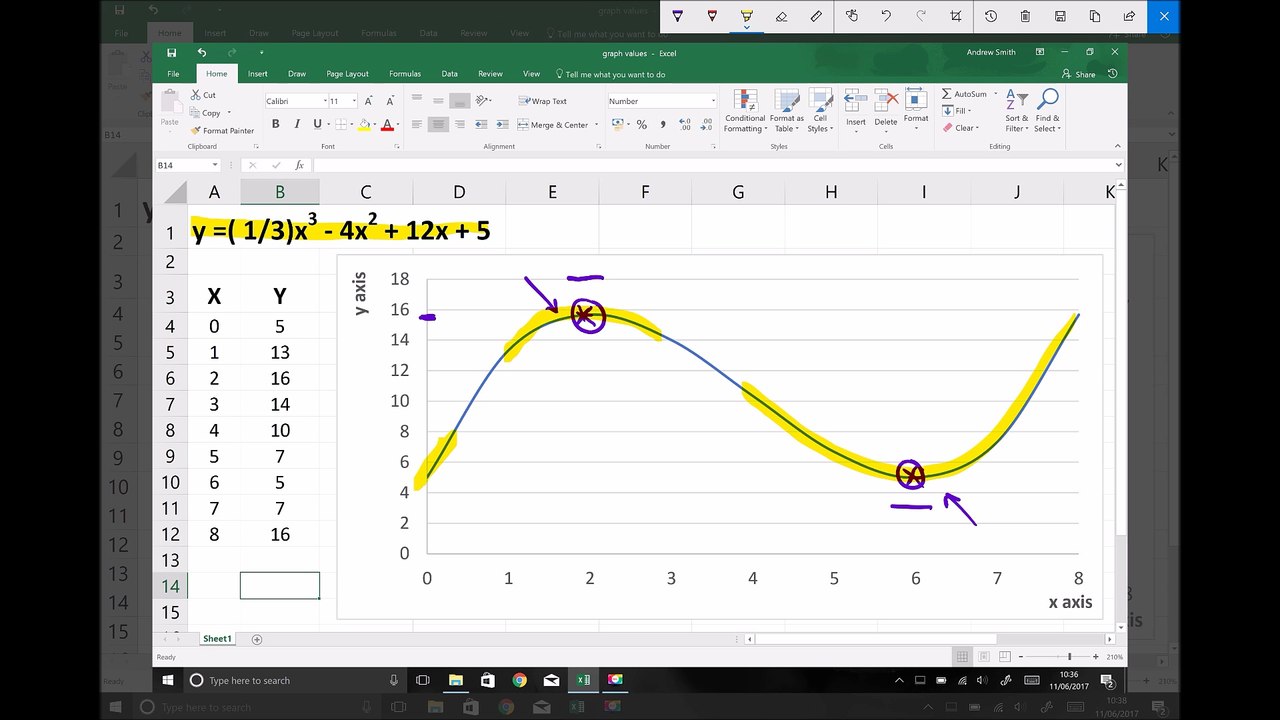Adjust the zoom slider in status bar

pos(1069,657)
